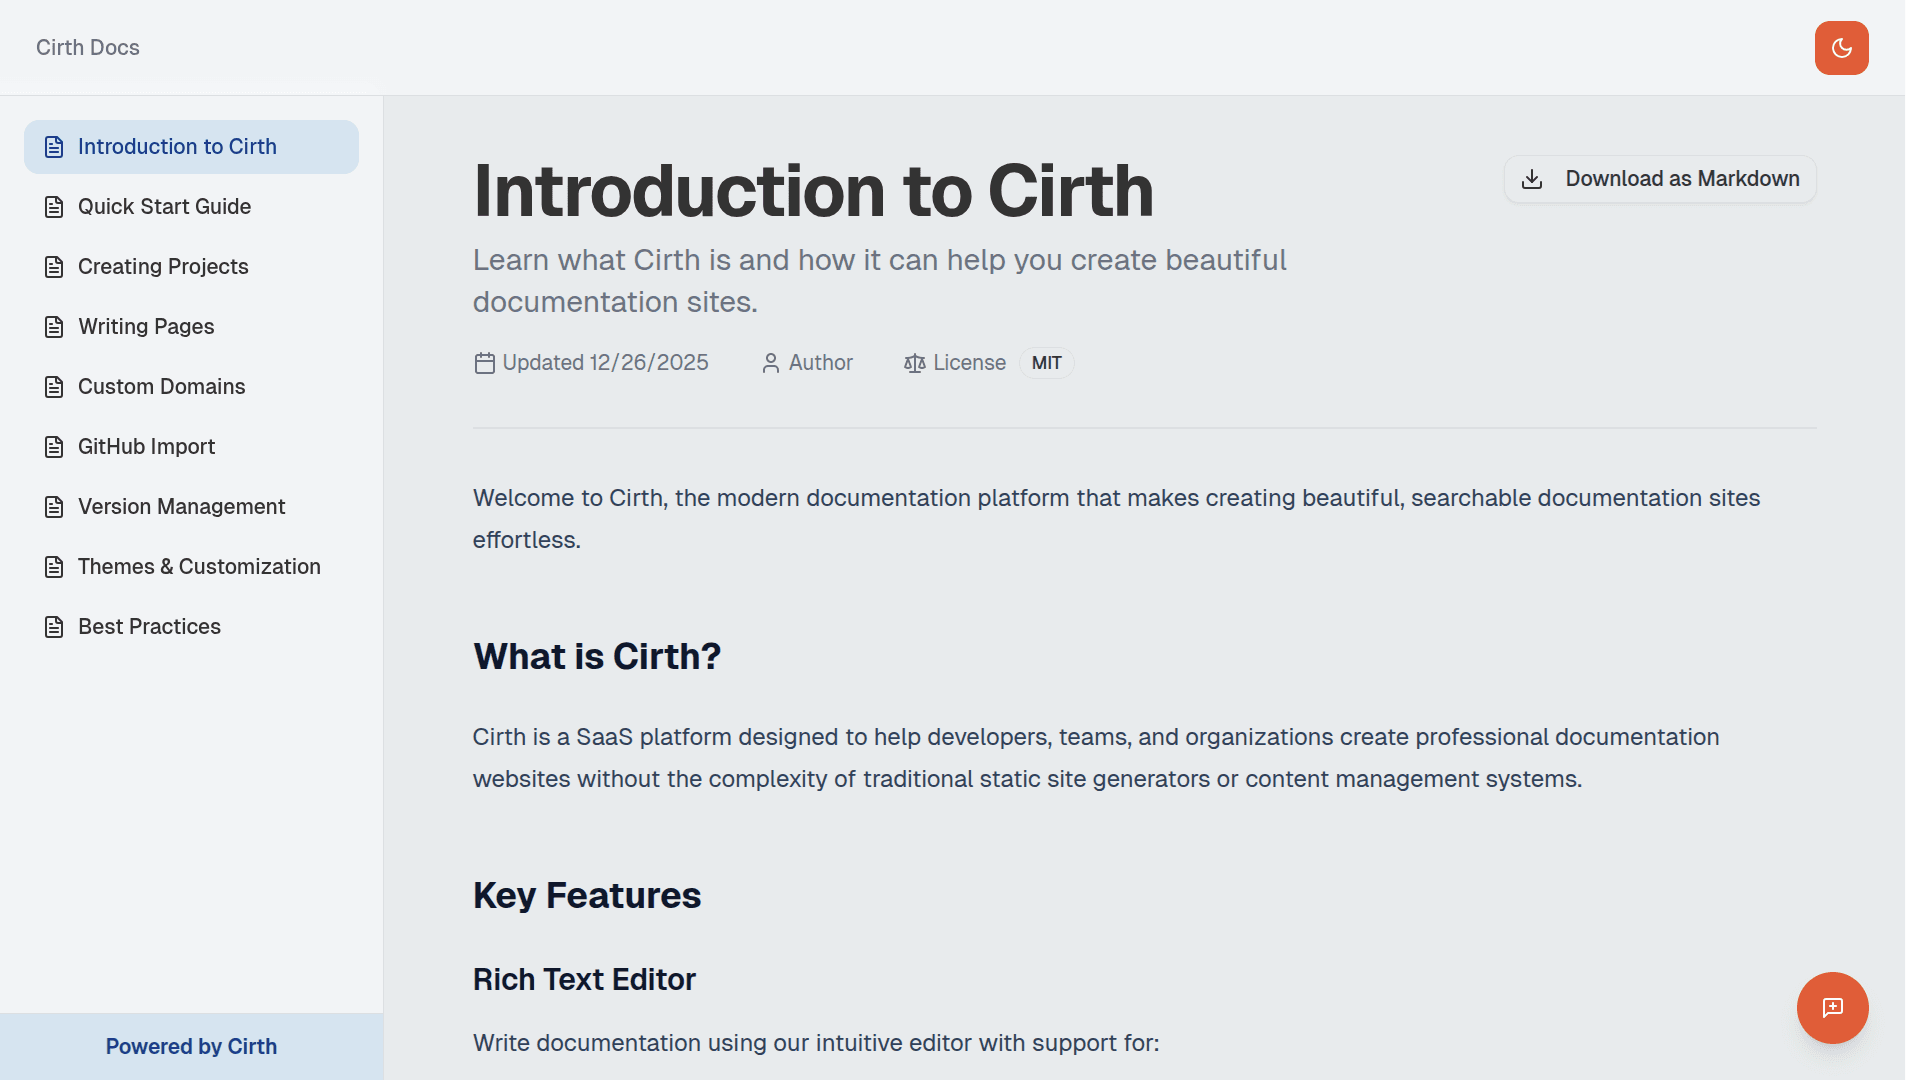This screenshot has width=1906, height=1080.
Task: Click the document icon beside GitHub Import
Action: click(x=53, y=446)
